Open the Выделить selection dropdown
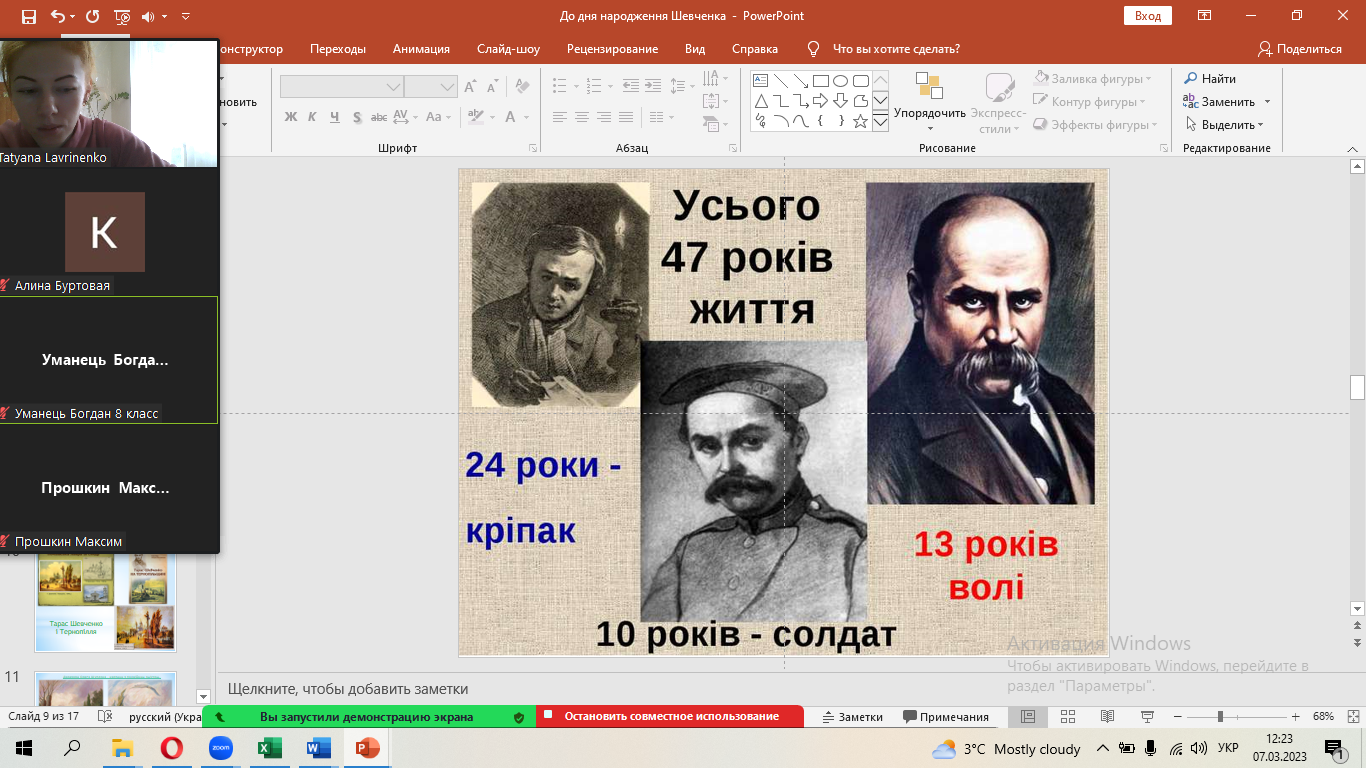The image size is (1366, 768). 1225,125
